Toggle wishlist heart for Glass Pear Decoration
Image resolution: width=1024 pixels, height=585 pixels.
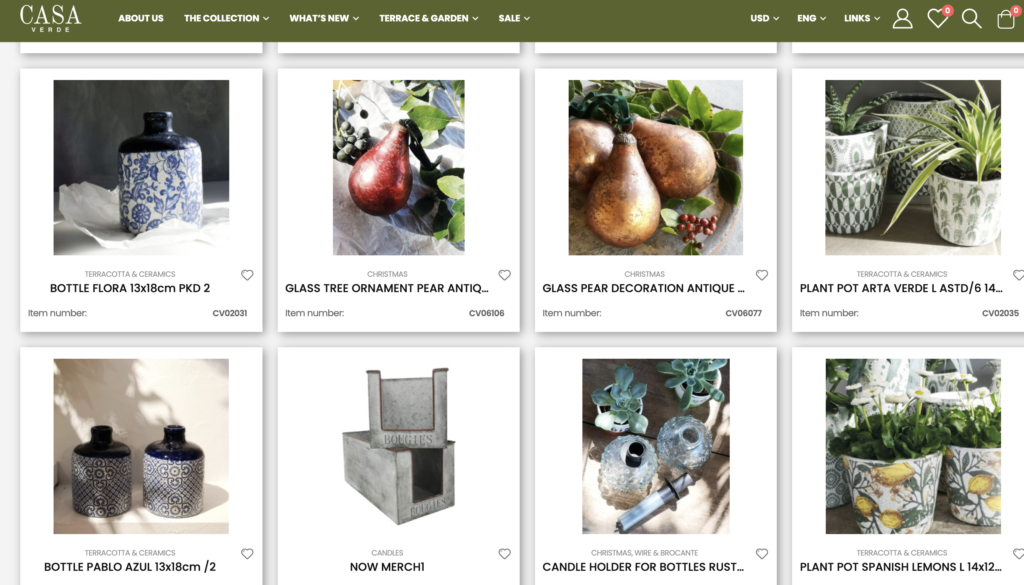(761, 275)
